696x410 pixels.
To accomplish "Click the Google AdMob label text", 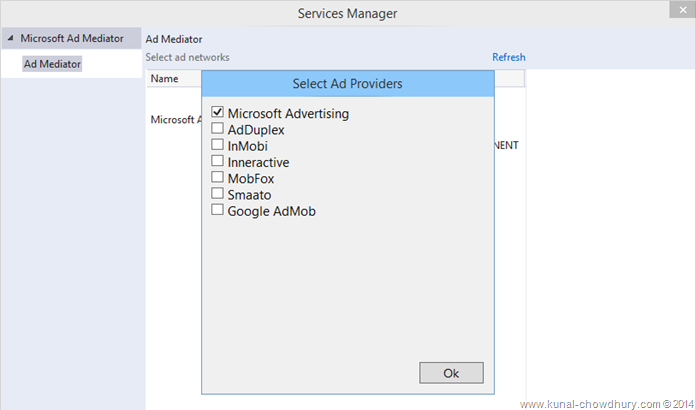I will click(x=272, y=210).
